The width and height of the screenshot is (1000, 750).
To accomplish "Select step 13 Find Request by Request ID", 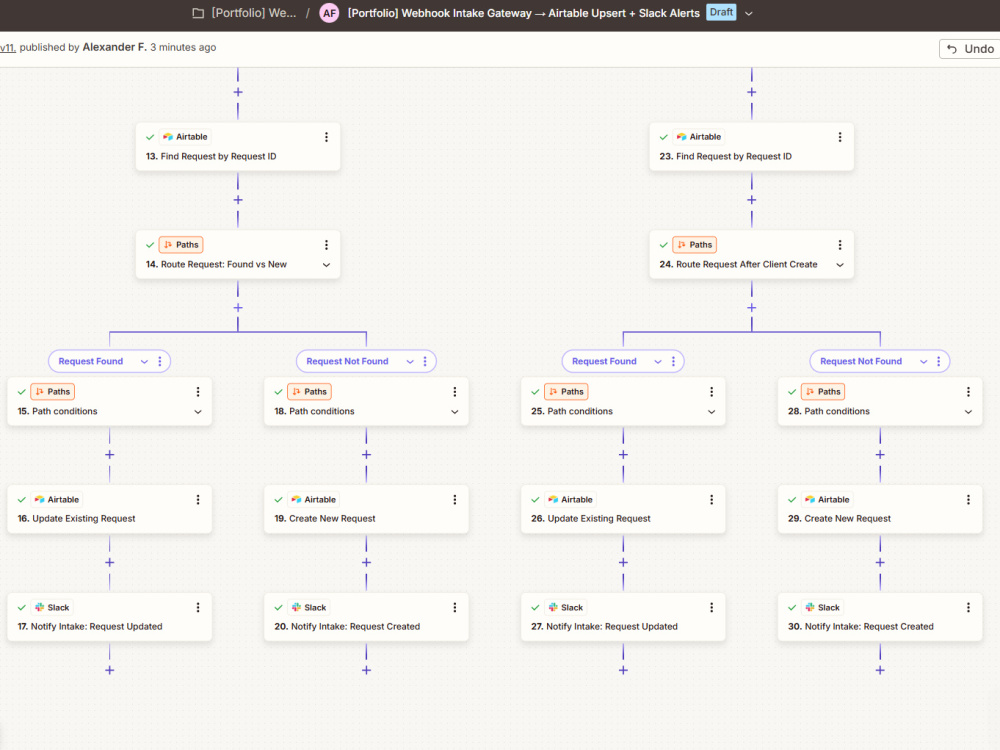I will point(238,147).
